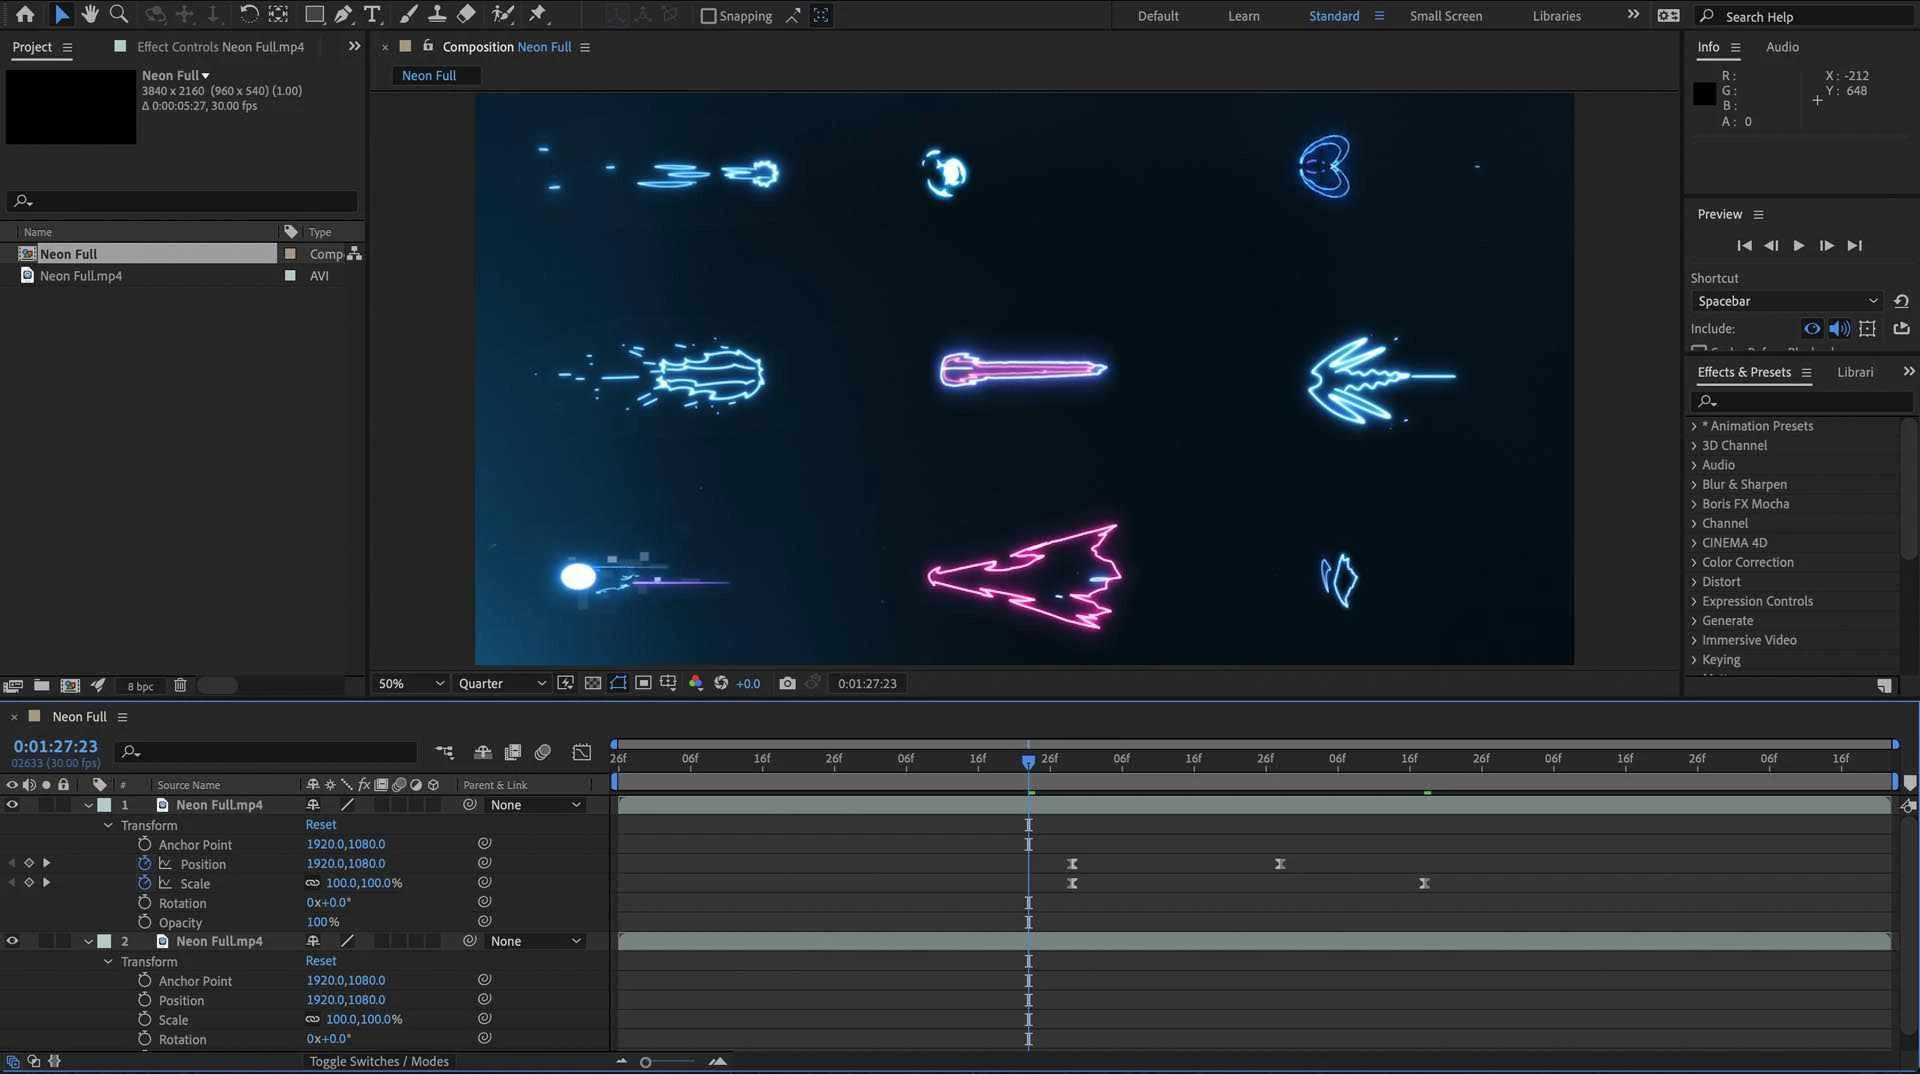The width and height of the screenshot is (1920, 1074).
Task: Open the 50% magnification dropdown
Action: tap(408, 683)
